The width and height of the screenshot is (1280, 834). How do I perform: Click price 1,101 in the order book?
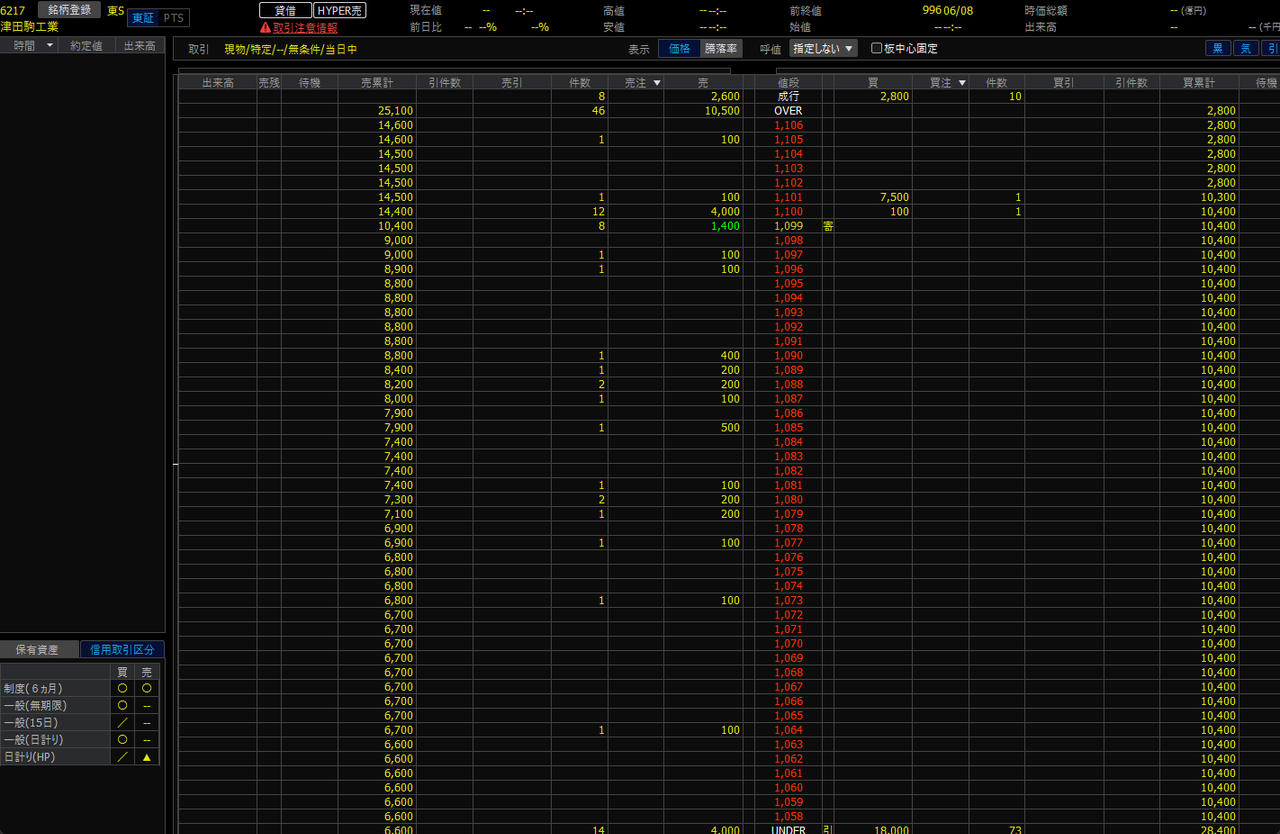click(788, 197)
